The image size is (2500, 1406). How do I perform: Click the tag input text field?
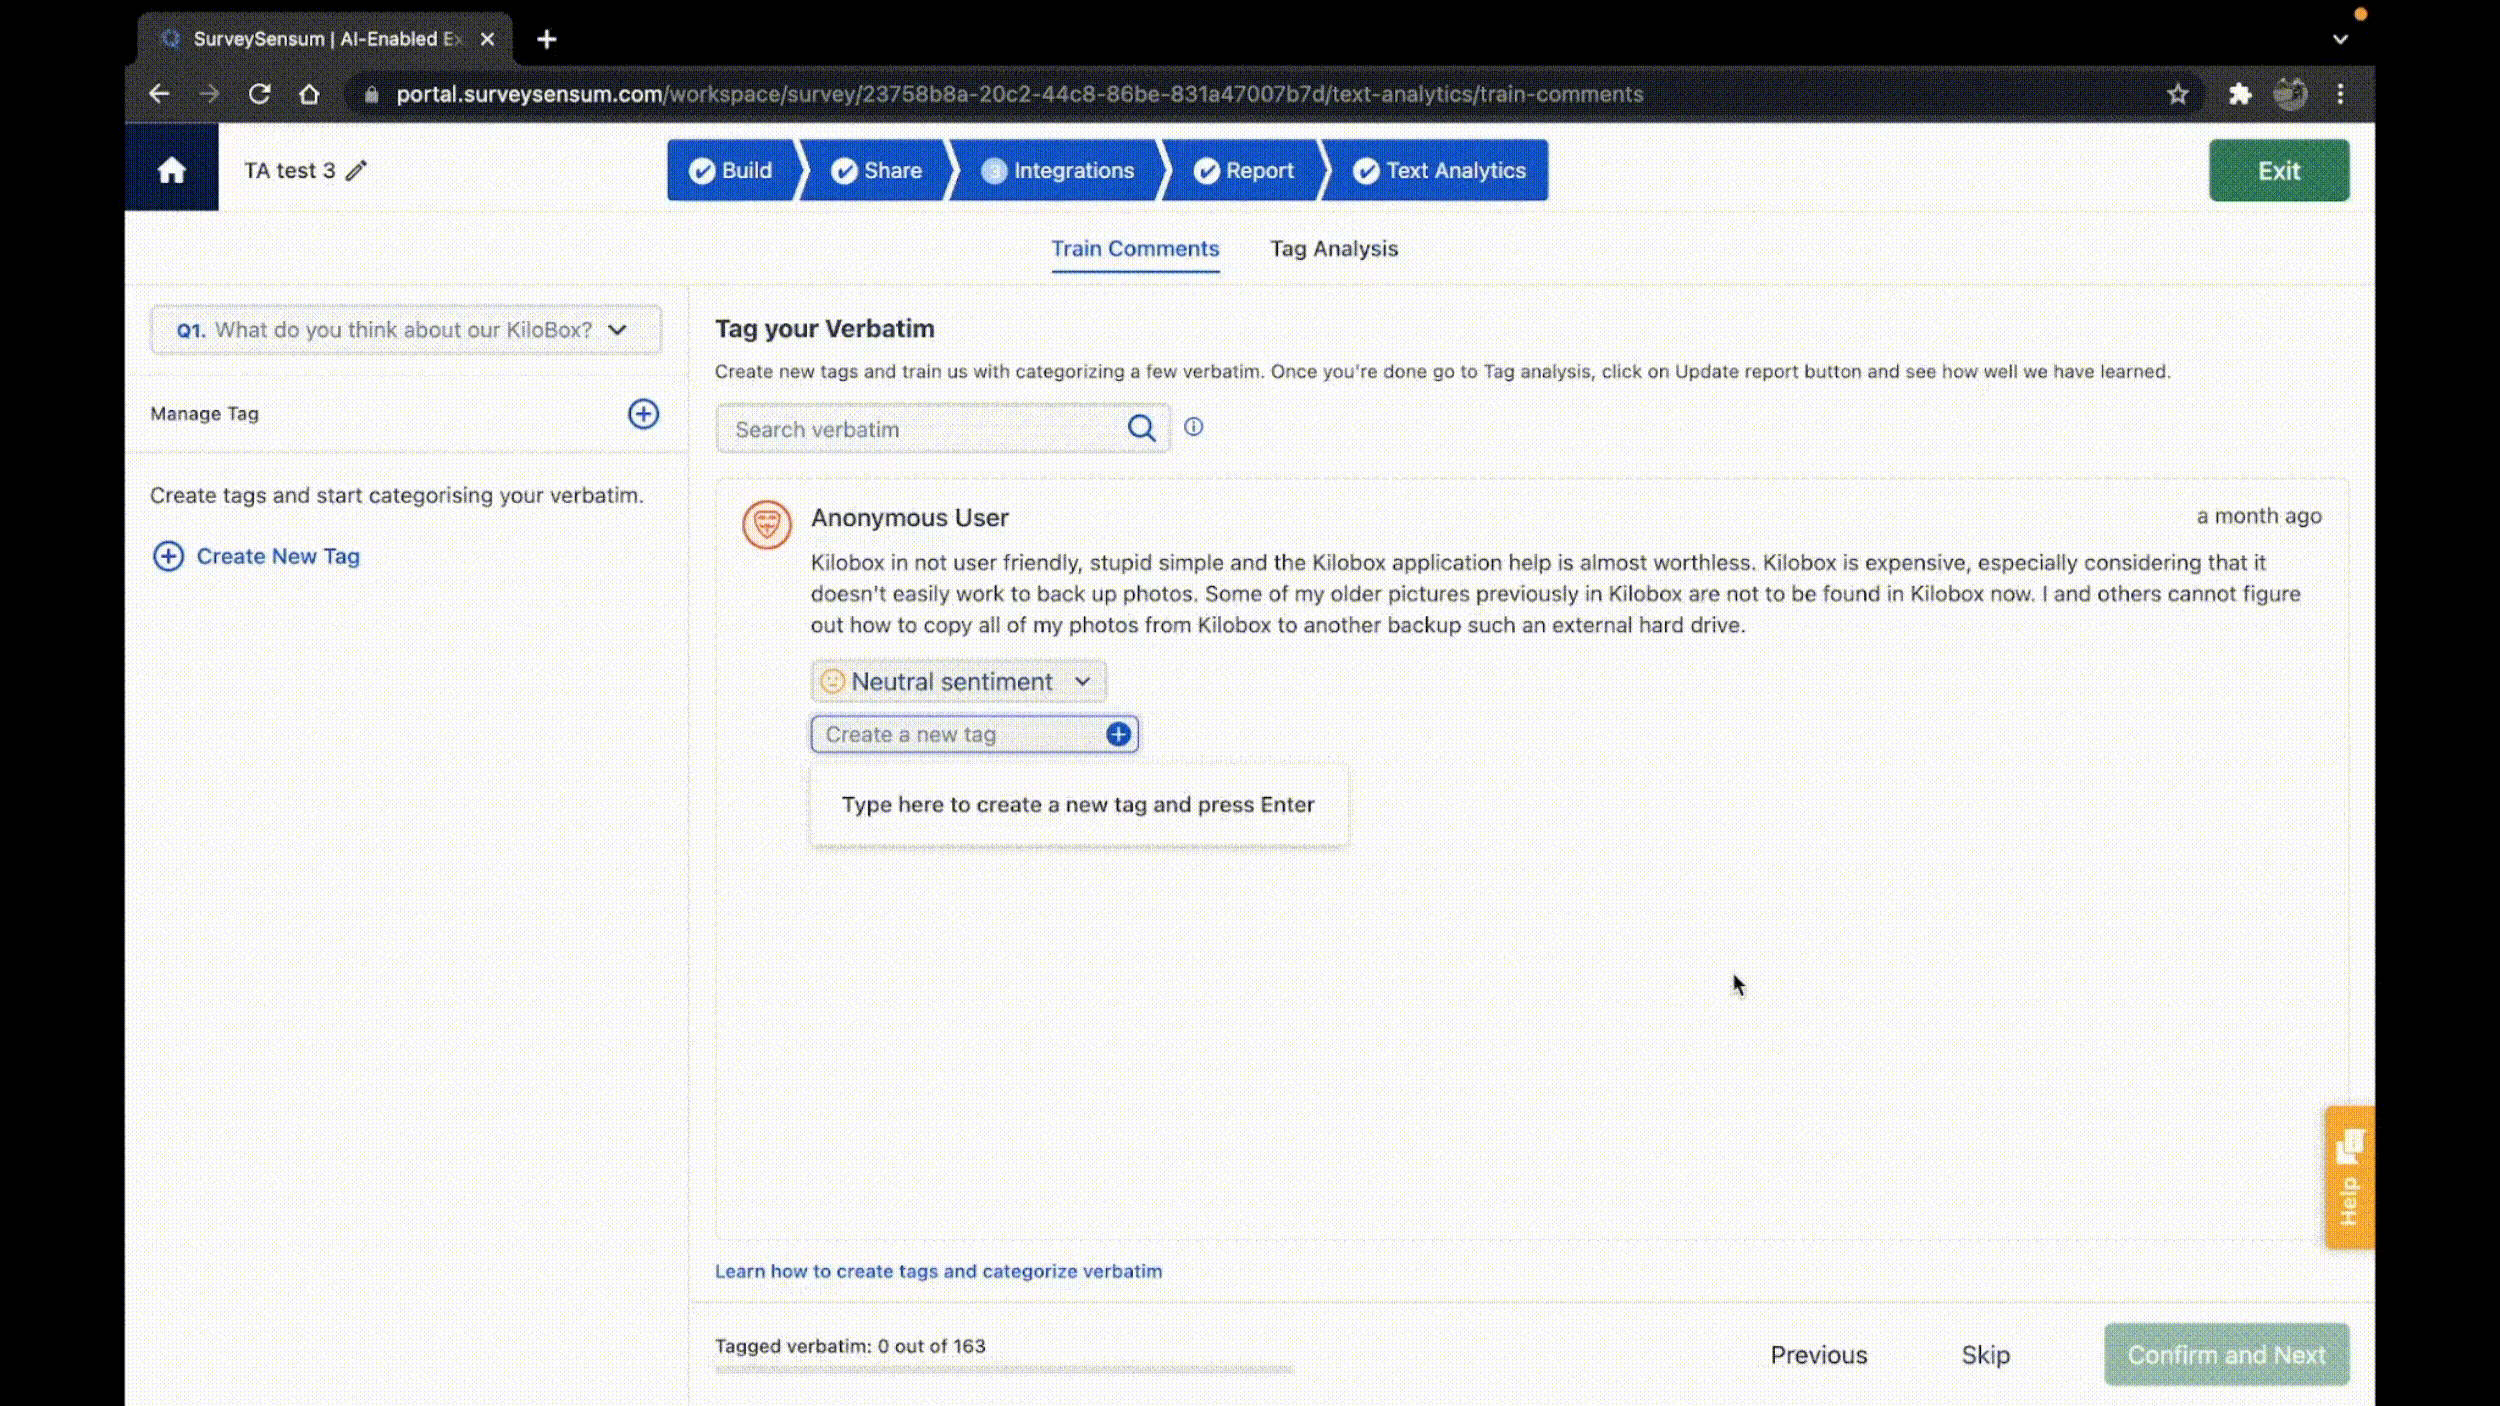pyautogui.click(x=1078, y=803)
